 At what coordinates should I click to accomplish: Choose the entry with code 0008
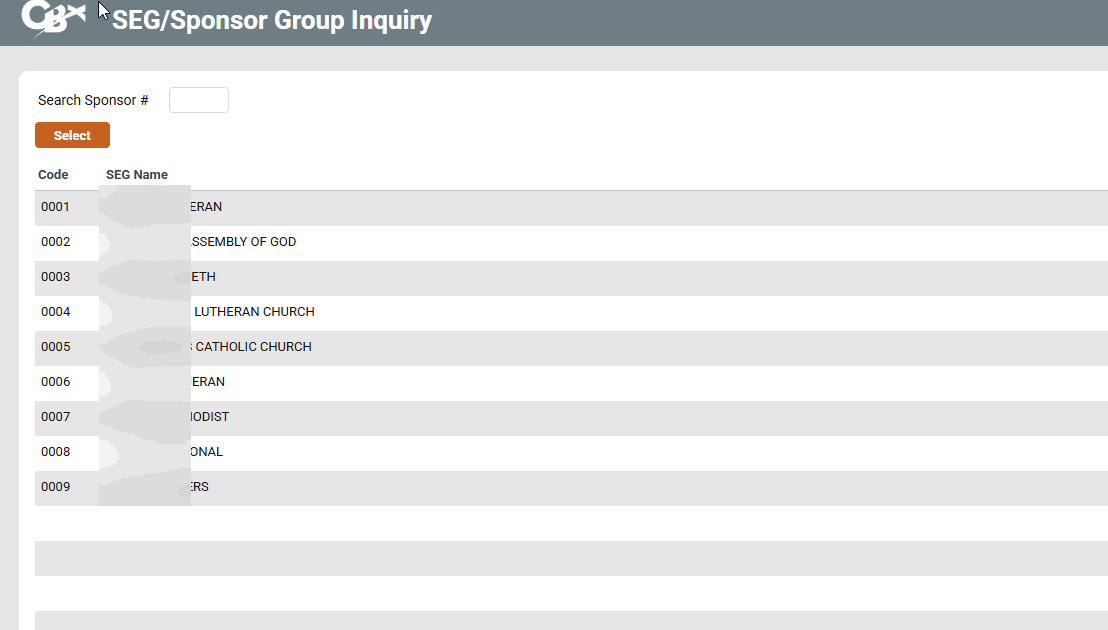tap(56, 452)
